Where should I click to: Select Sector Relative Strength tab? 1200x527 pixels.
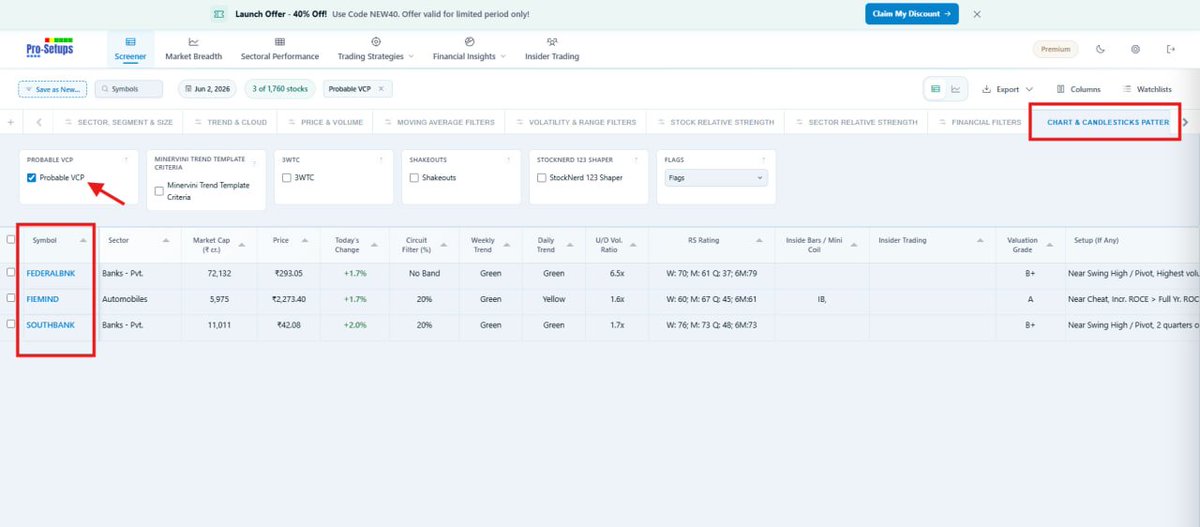click(x=856, y=122)
